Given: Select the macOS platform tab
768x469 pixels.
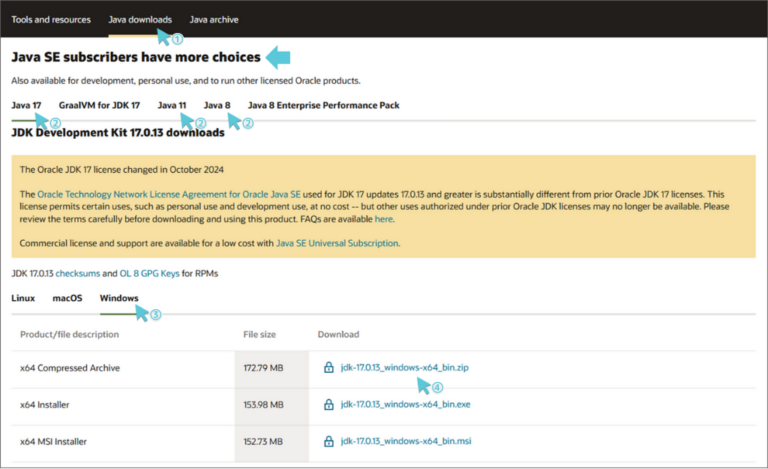Looking at the screenshot, I should [x=67, y=298].
